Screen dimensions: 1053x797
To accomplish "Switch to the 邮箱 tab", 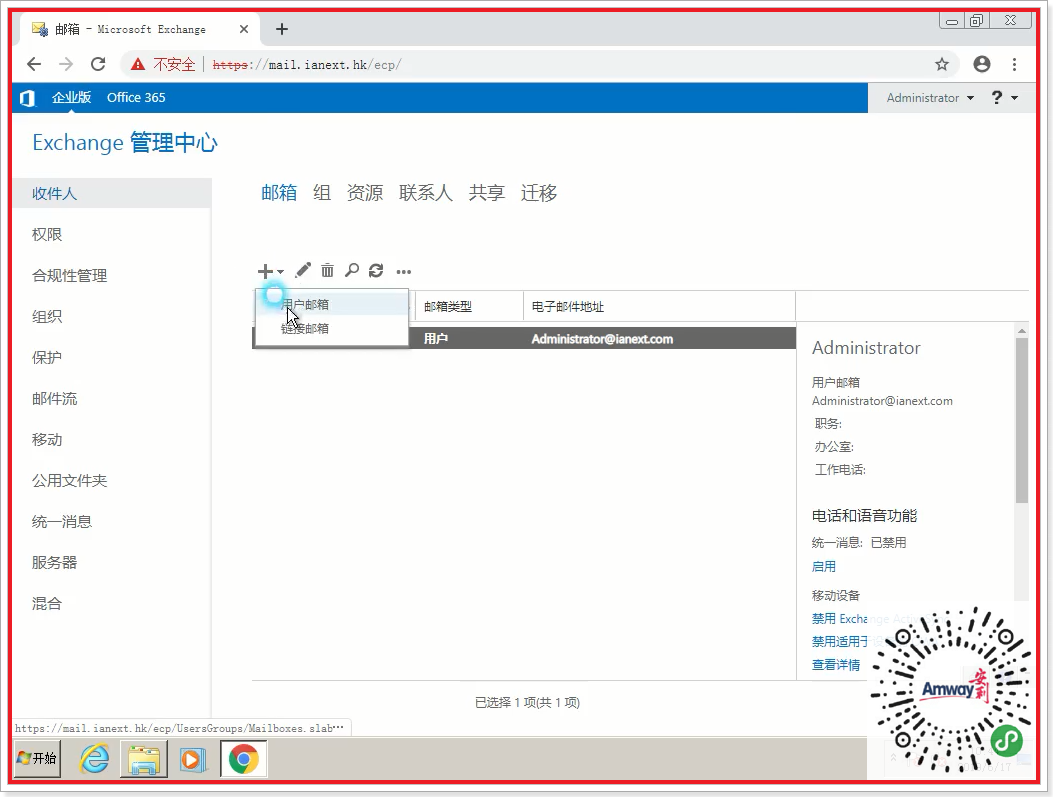I will click(279, 193).
